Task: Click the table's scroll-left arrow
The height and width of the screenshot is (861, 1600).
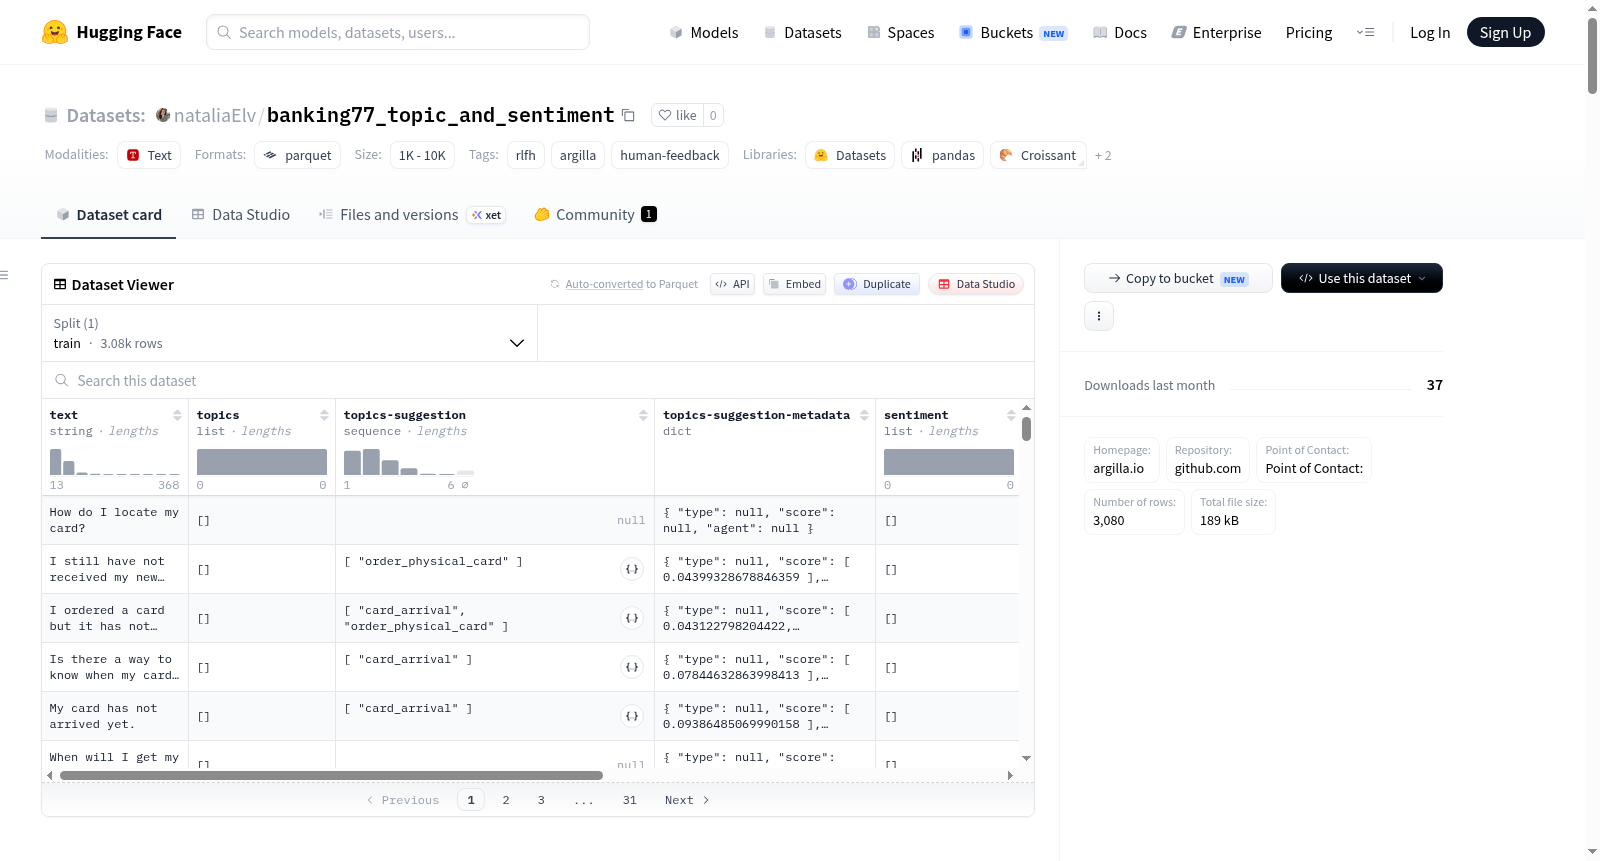Action: pyautogui.click(x=50, y=775)
